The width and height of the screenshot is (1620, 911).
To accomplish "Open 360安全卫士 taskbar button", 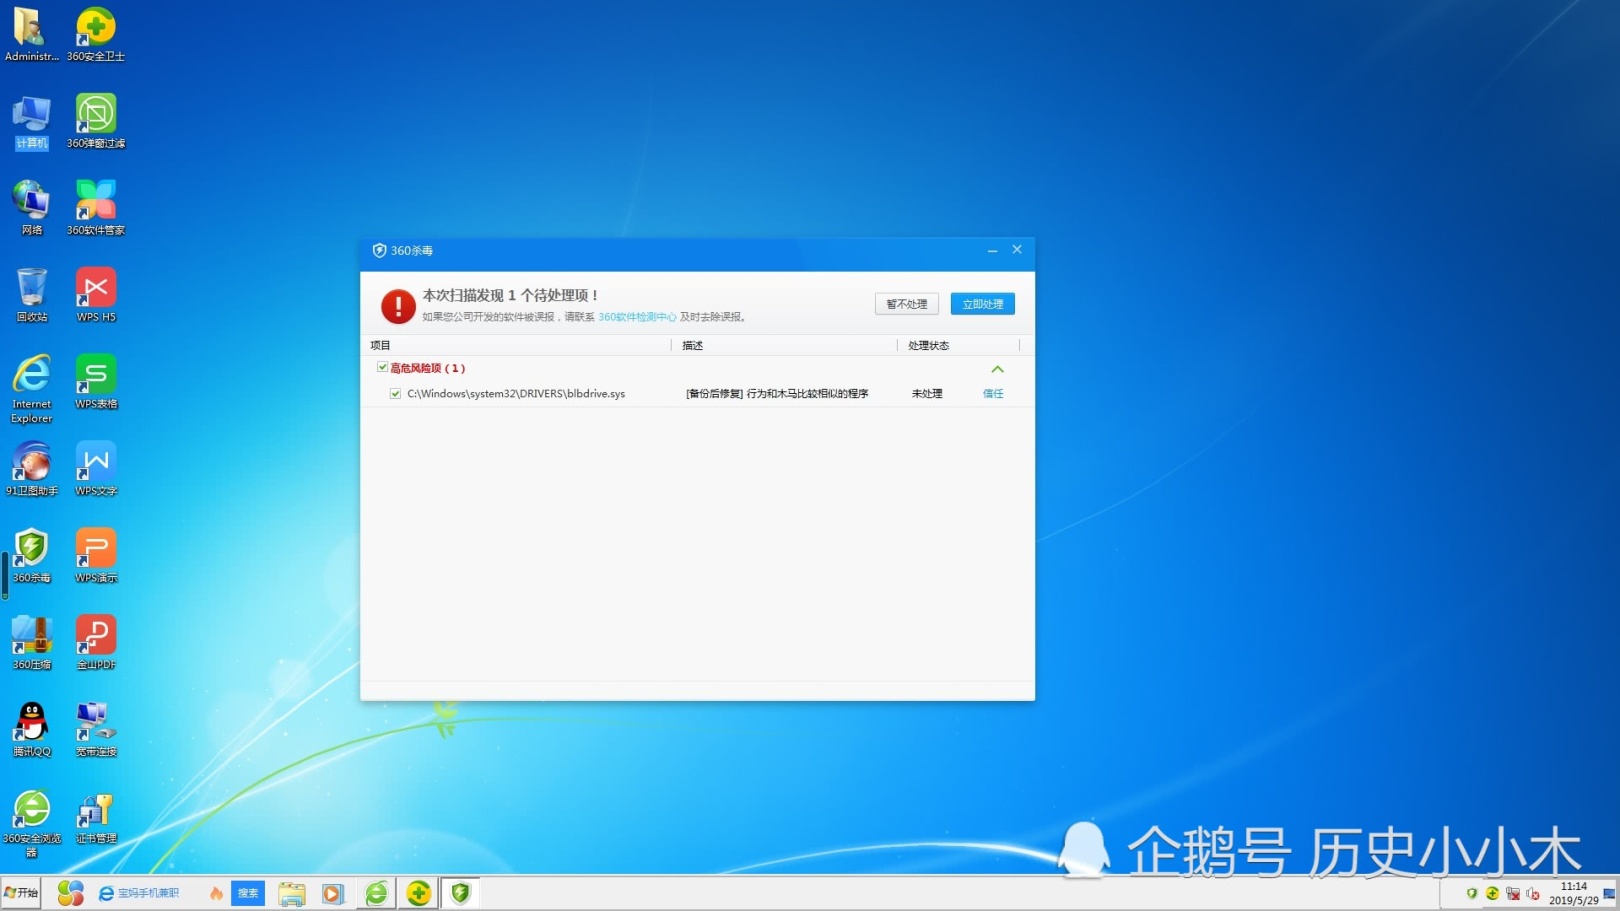I will 418,893.
